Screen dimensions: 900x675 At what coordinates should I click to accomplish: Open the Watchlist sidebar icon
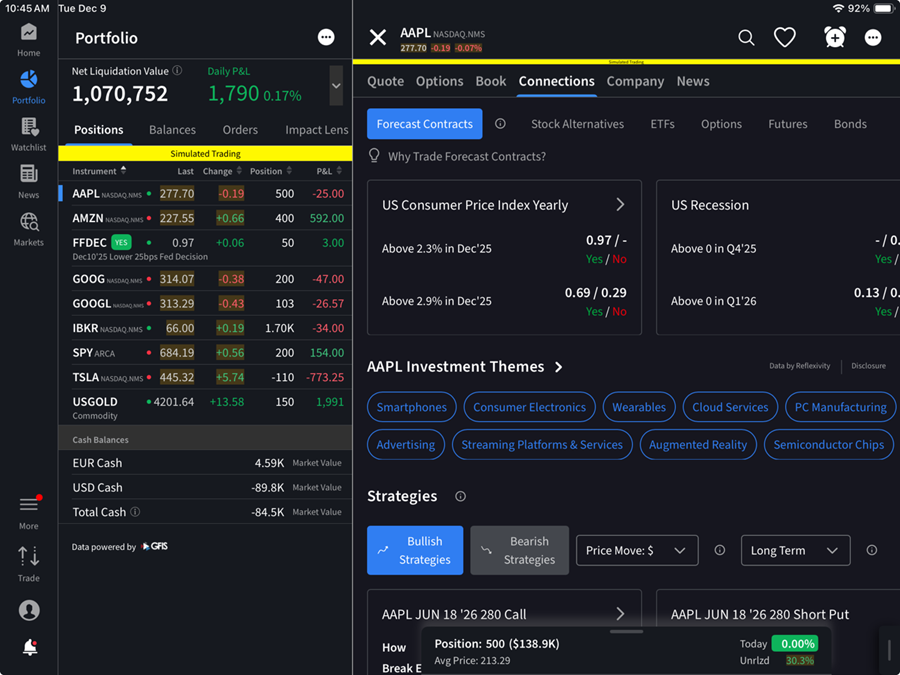(x=29, y=134)
